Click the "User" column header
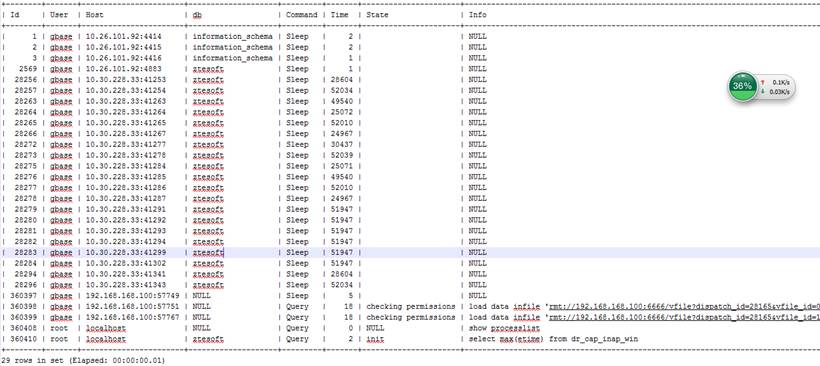The height and width of the screenshot is (366, 820). coord(59,15)
